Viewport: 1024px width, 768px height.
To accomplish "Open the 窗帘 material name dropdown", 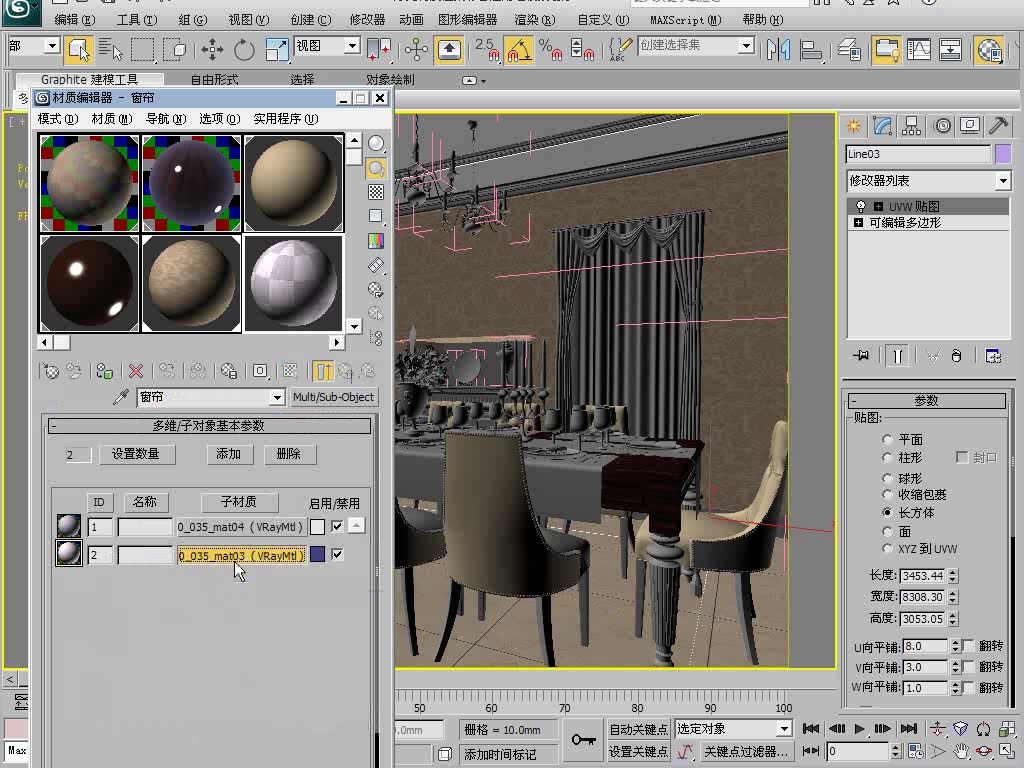I will point(276,397).
